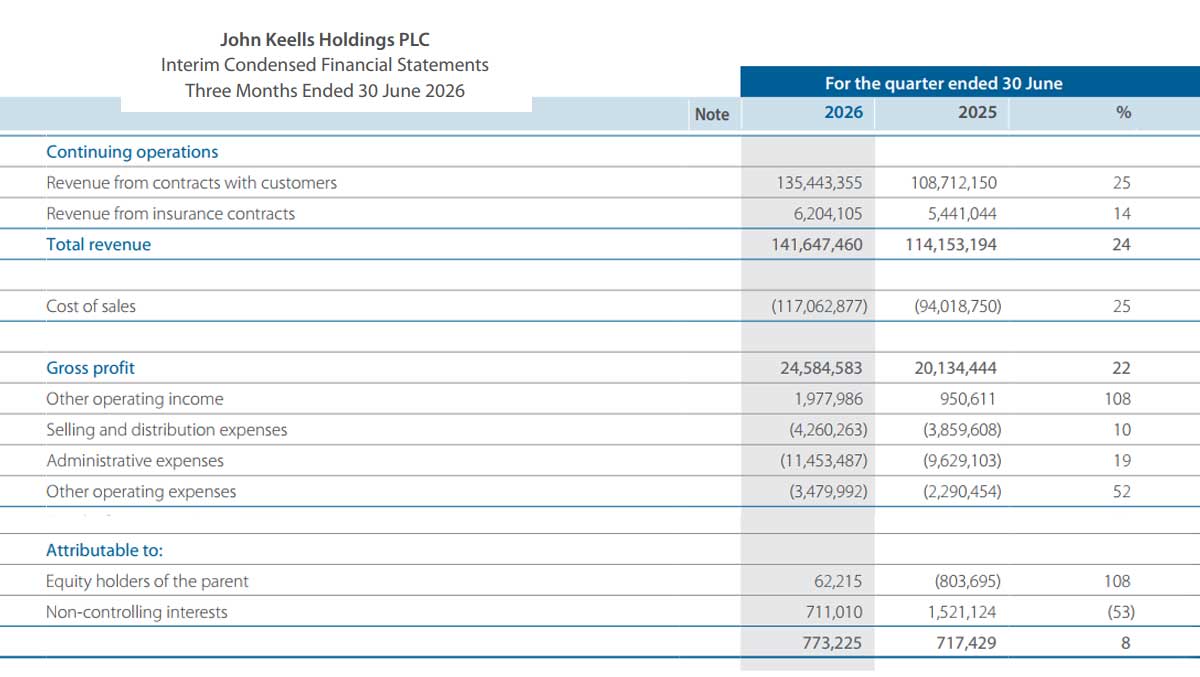
Task: Click 'For the quarter ended 30 June' header
Action: (x=943, y=84)
